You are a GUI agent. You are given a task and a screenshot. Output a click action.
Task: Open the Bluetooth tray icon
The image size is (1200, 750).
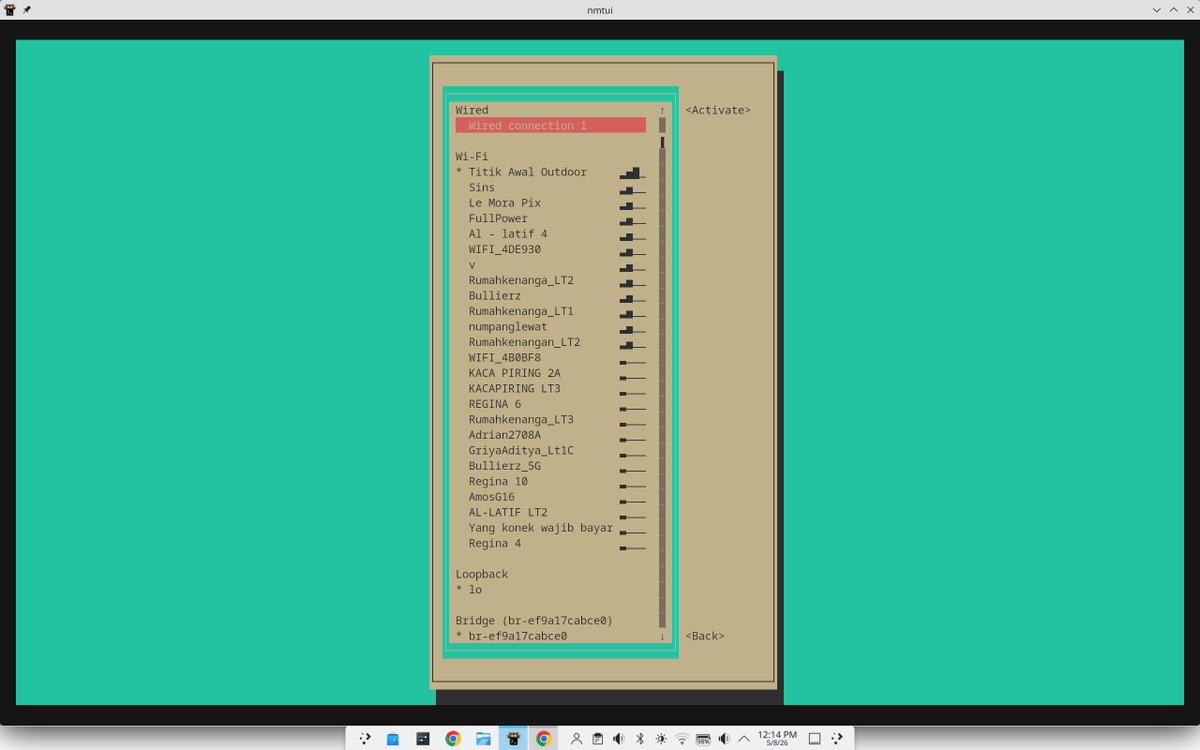640,739
